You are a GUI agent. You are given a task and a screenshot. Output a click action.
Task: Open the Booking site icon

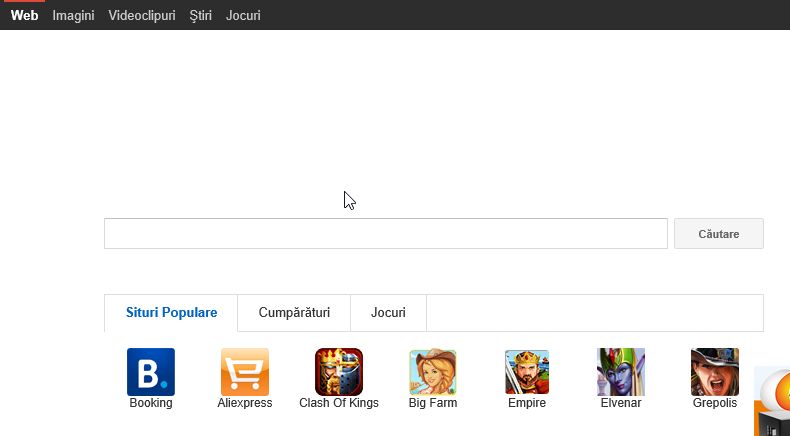tap(151, 372)
